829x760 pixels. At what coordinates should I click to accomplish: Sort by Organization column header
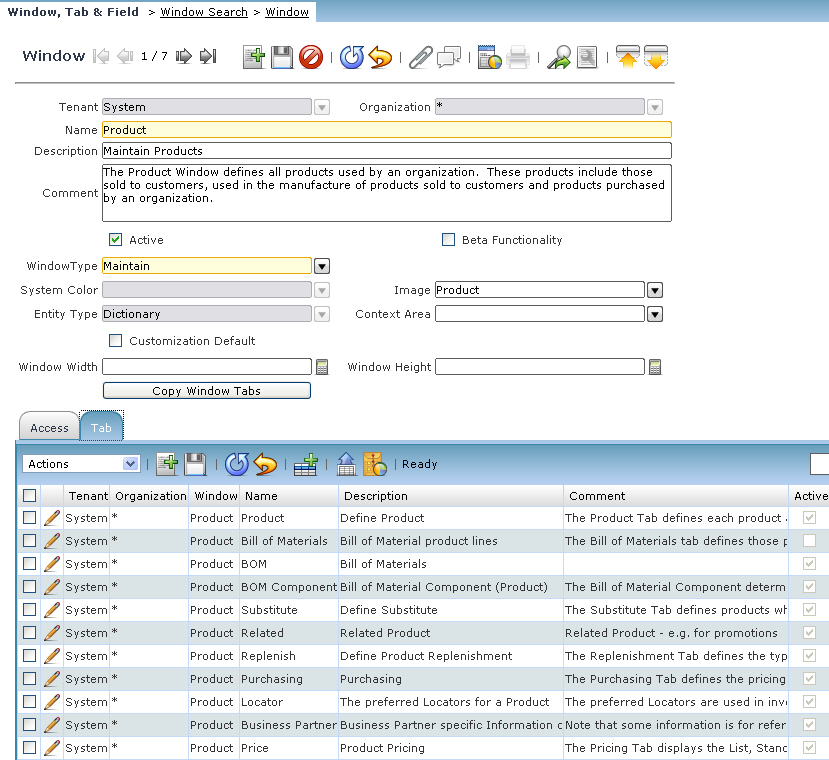coord(151,496)
